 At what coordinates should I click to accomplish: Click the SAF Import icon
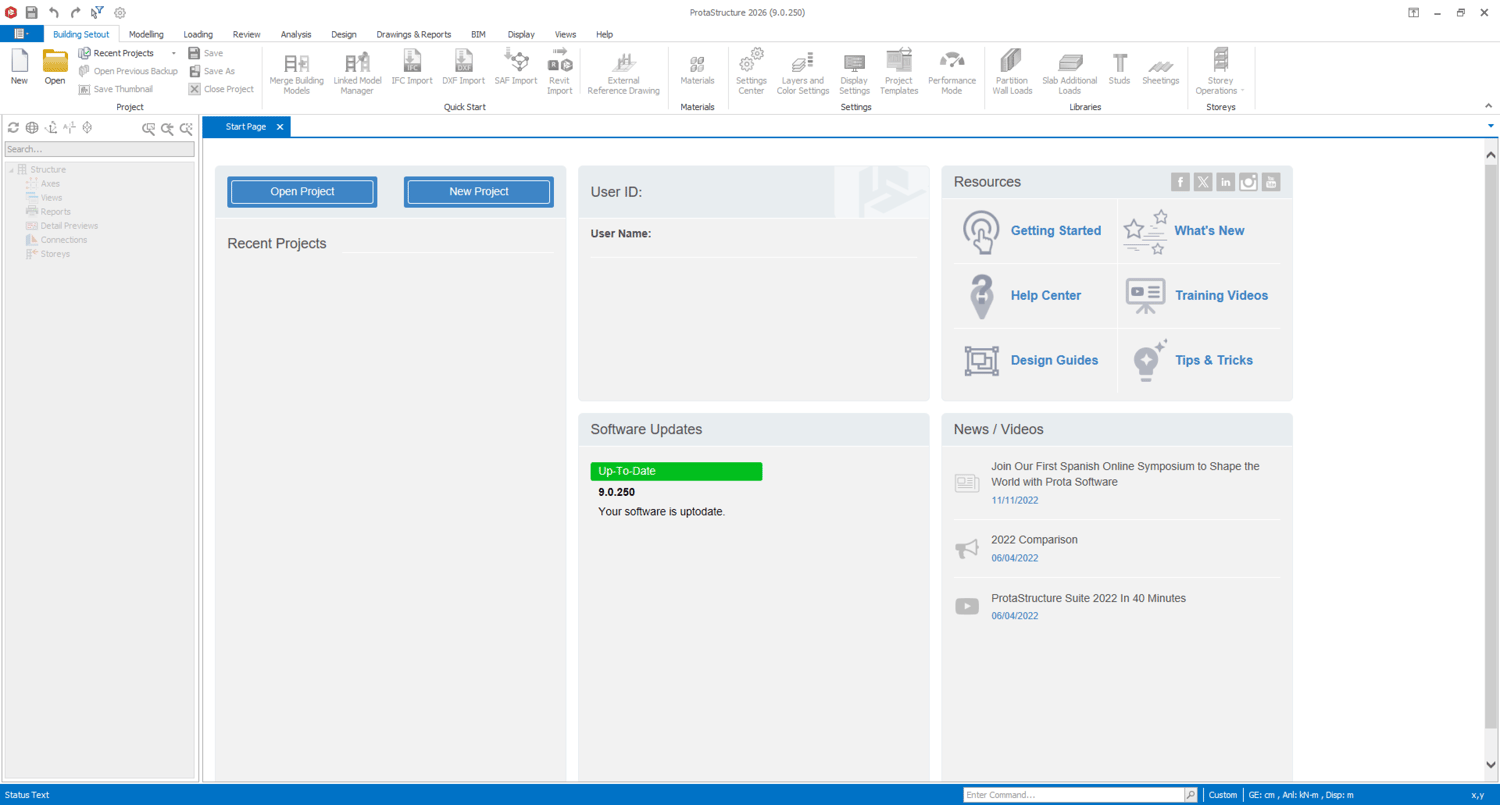click(x=516, y=68)
